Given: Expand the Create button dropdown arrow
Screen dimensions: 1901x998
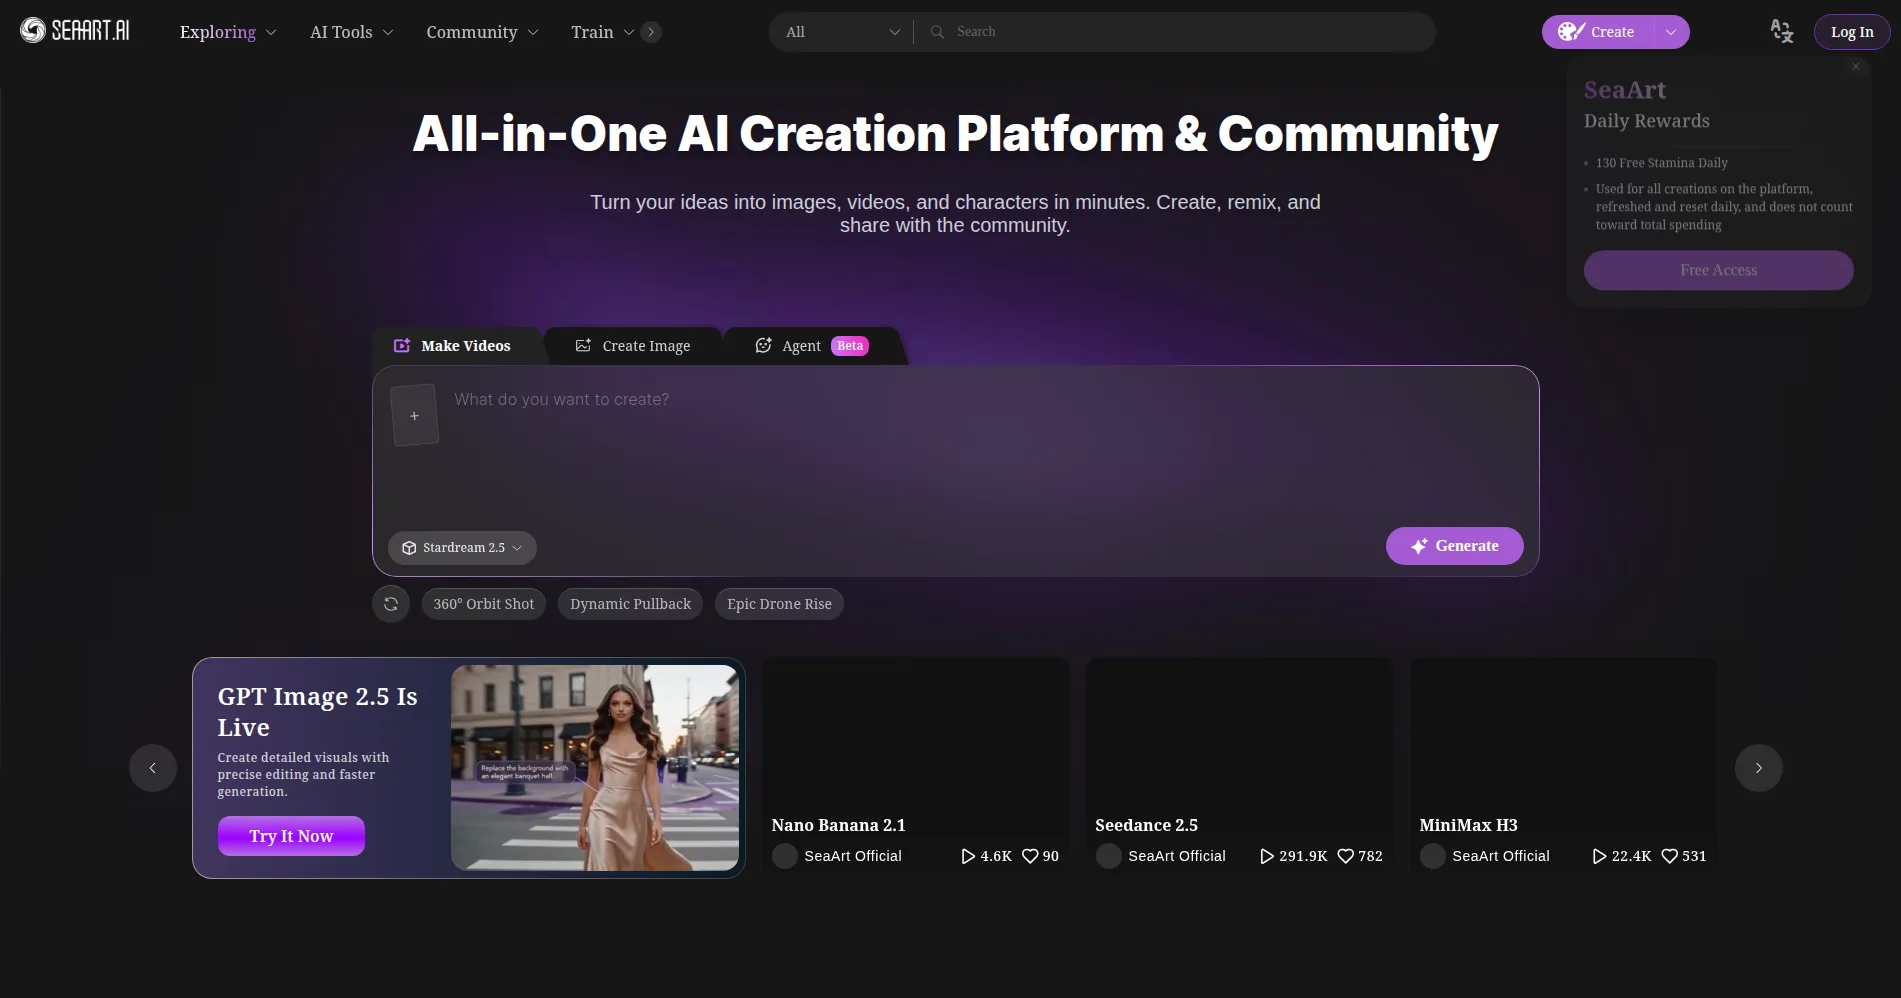Looking at the screenshot, I should (1671, 32).
